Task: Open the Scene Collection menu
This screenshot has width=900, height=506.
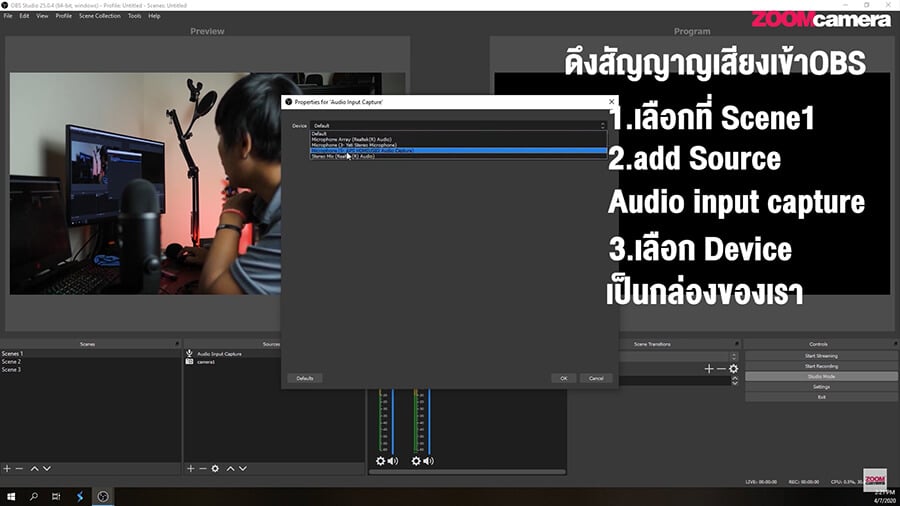Action: (100, 16)
